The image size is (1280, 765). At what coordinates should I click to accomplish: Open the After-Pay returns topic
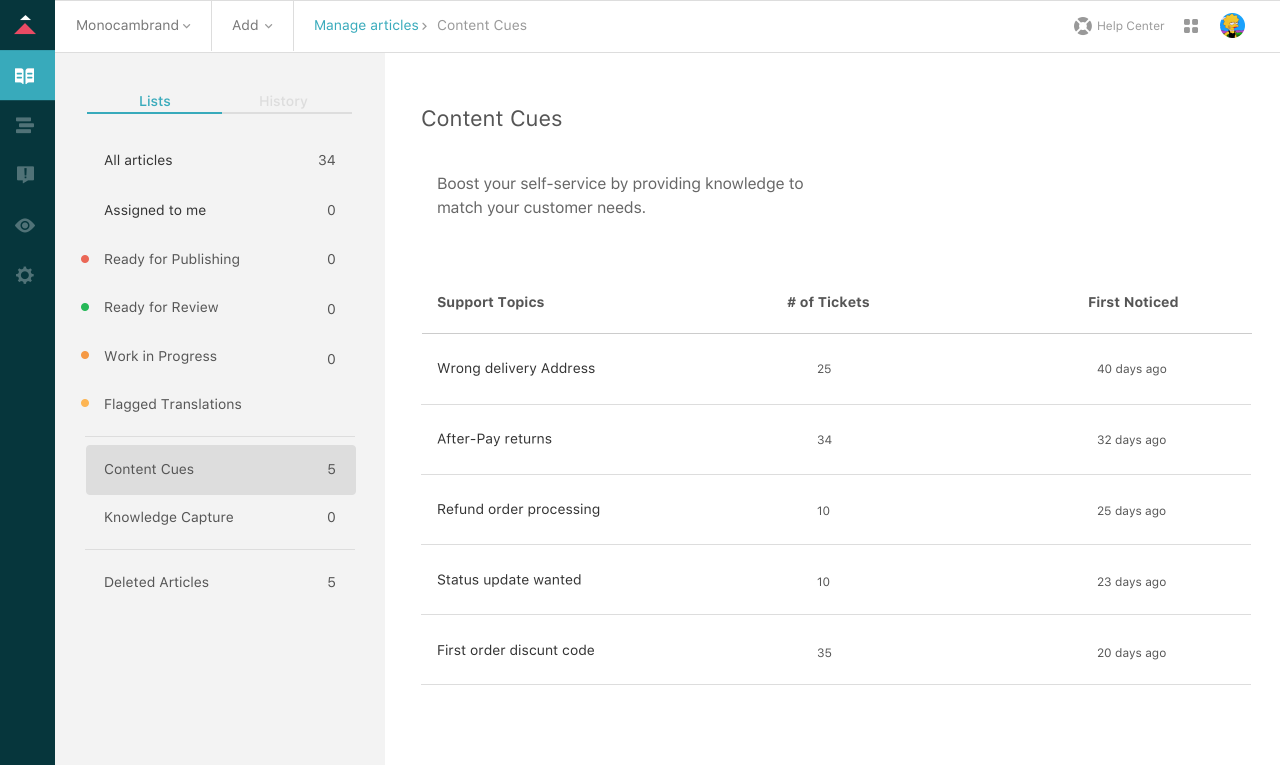pos(494,438)
